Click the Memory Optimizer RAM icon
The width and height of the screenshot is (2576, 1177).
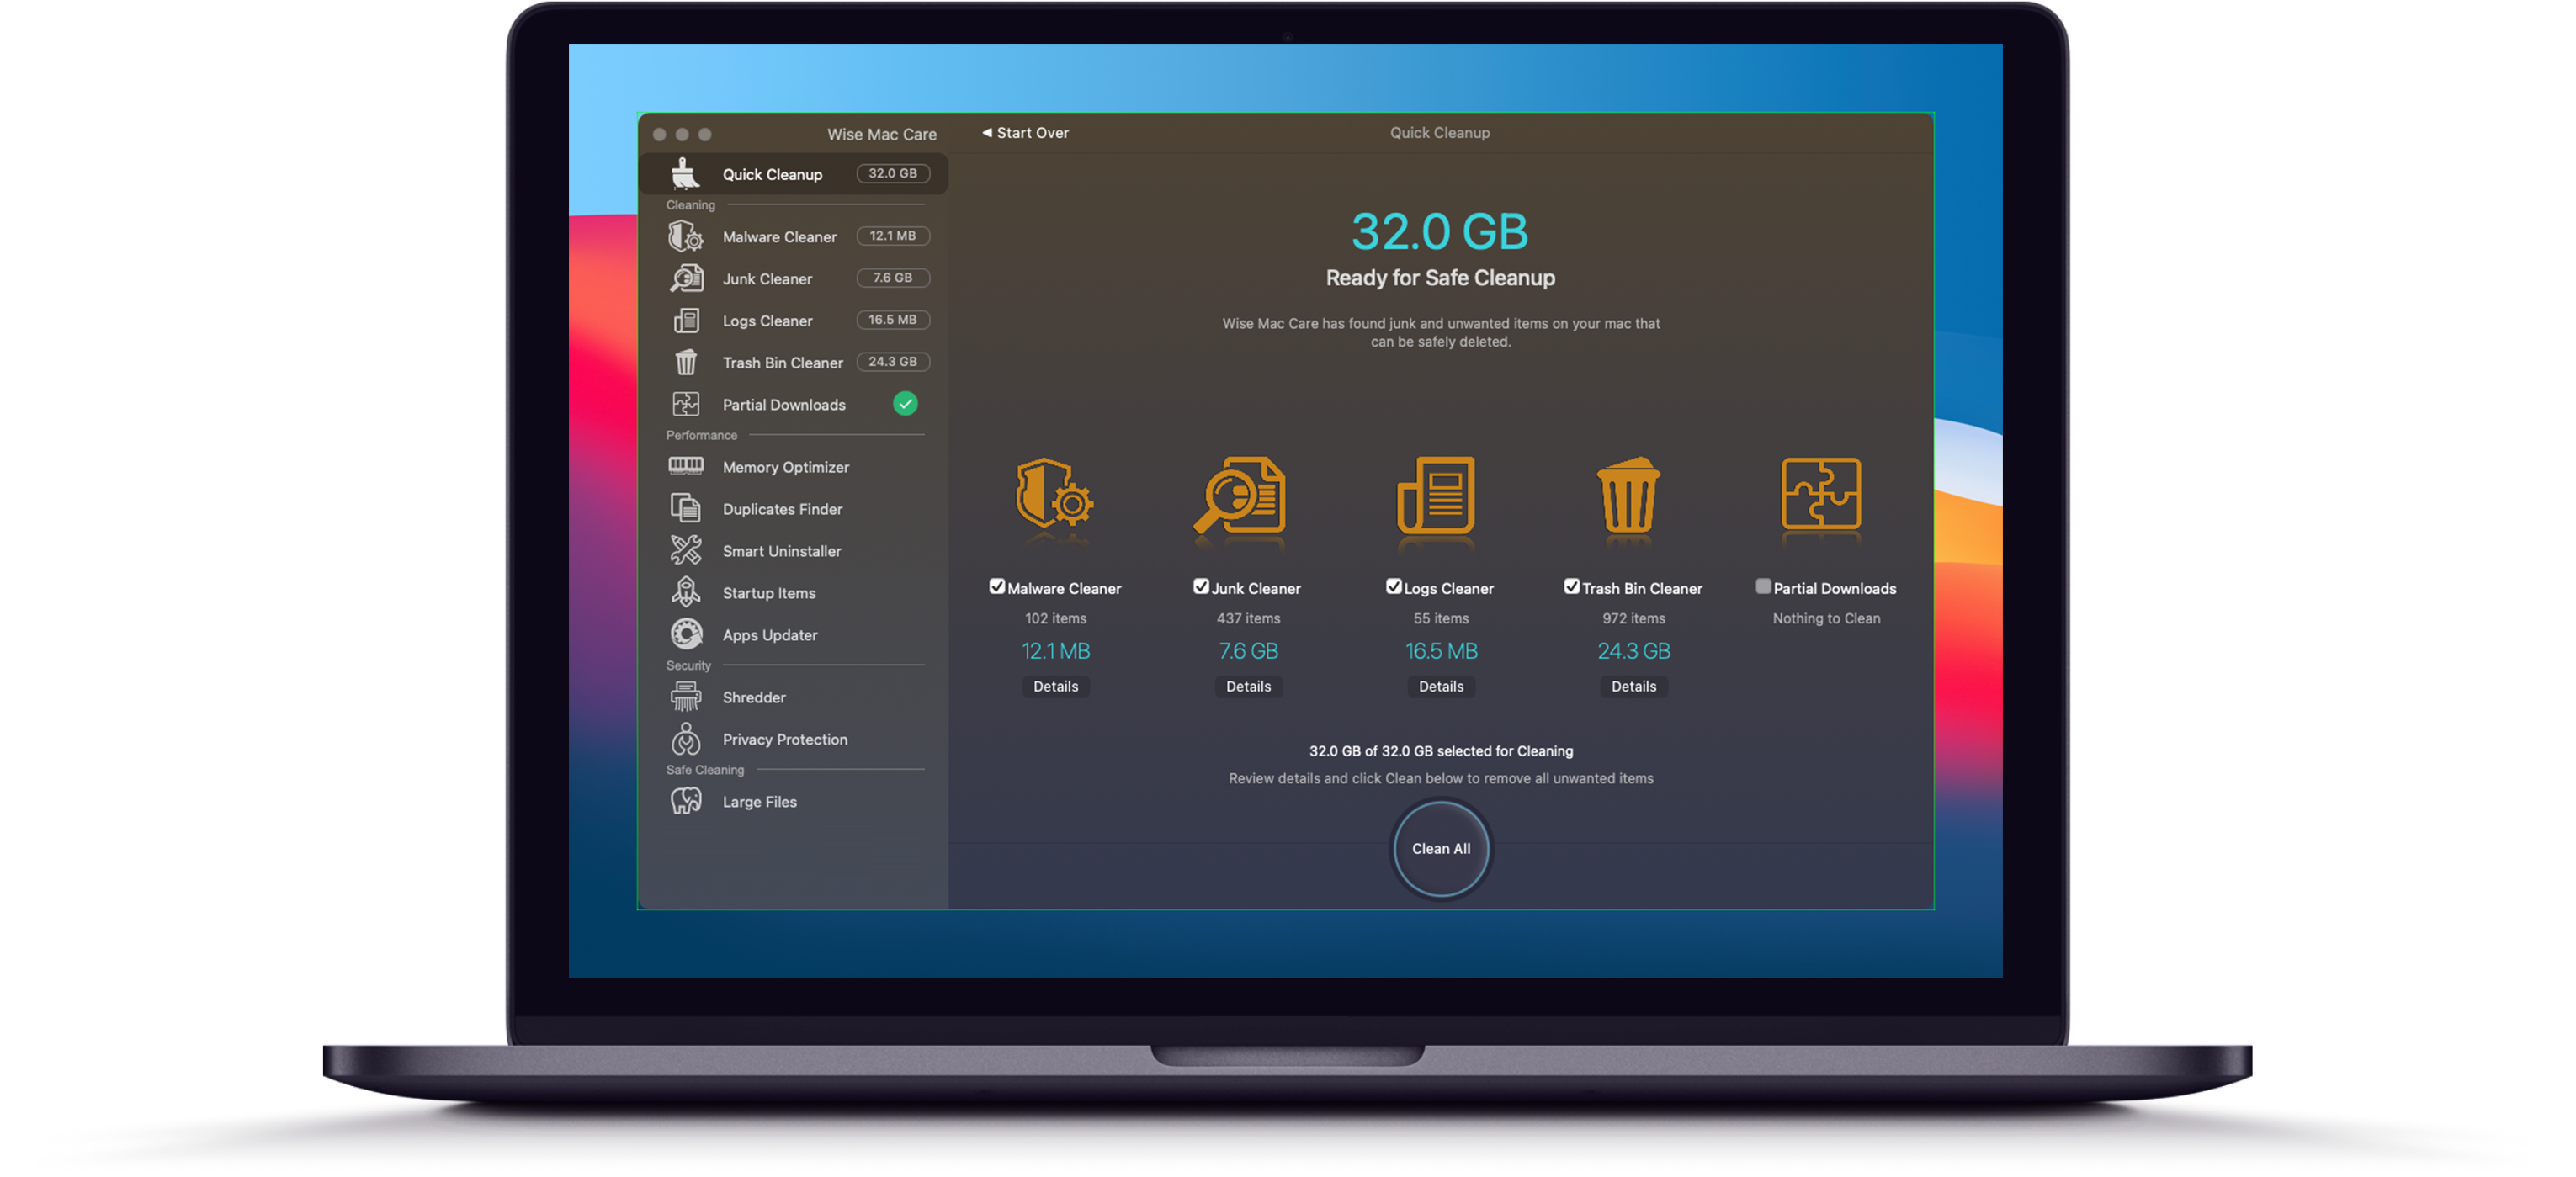click(x=686, y=466)
